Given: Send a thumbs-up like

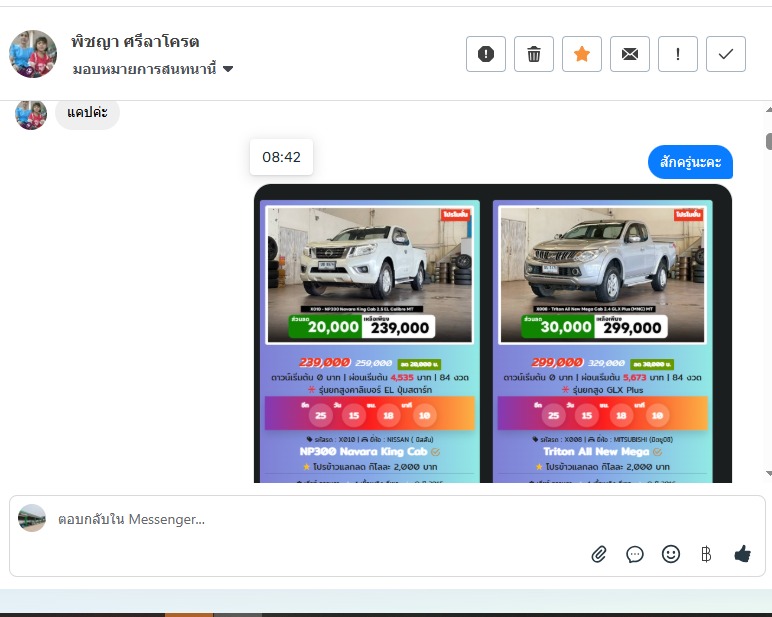Looking at the screenshot, I should [742, 554].
